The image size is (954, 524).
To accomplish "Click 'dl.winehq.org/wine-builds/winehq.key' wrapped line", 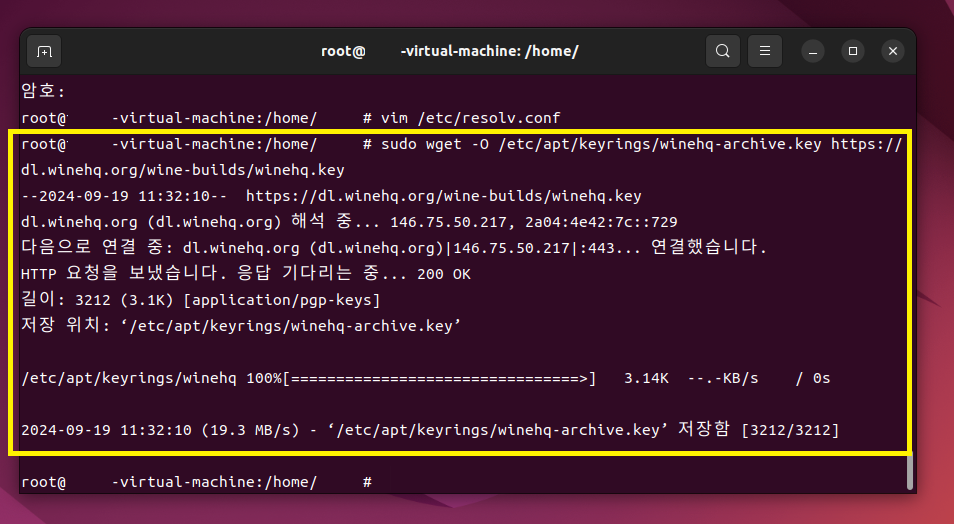I will (183, 170).
